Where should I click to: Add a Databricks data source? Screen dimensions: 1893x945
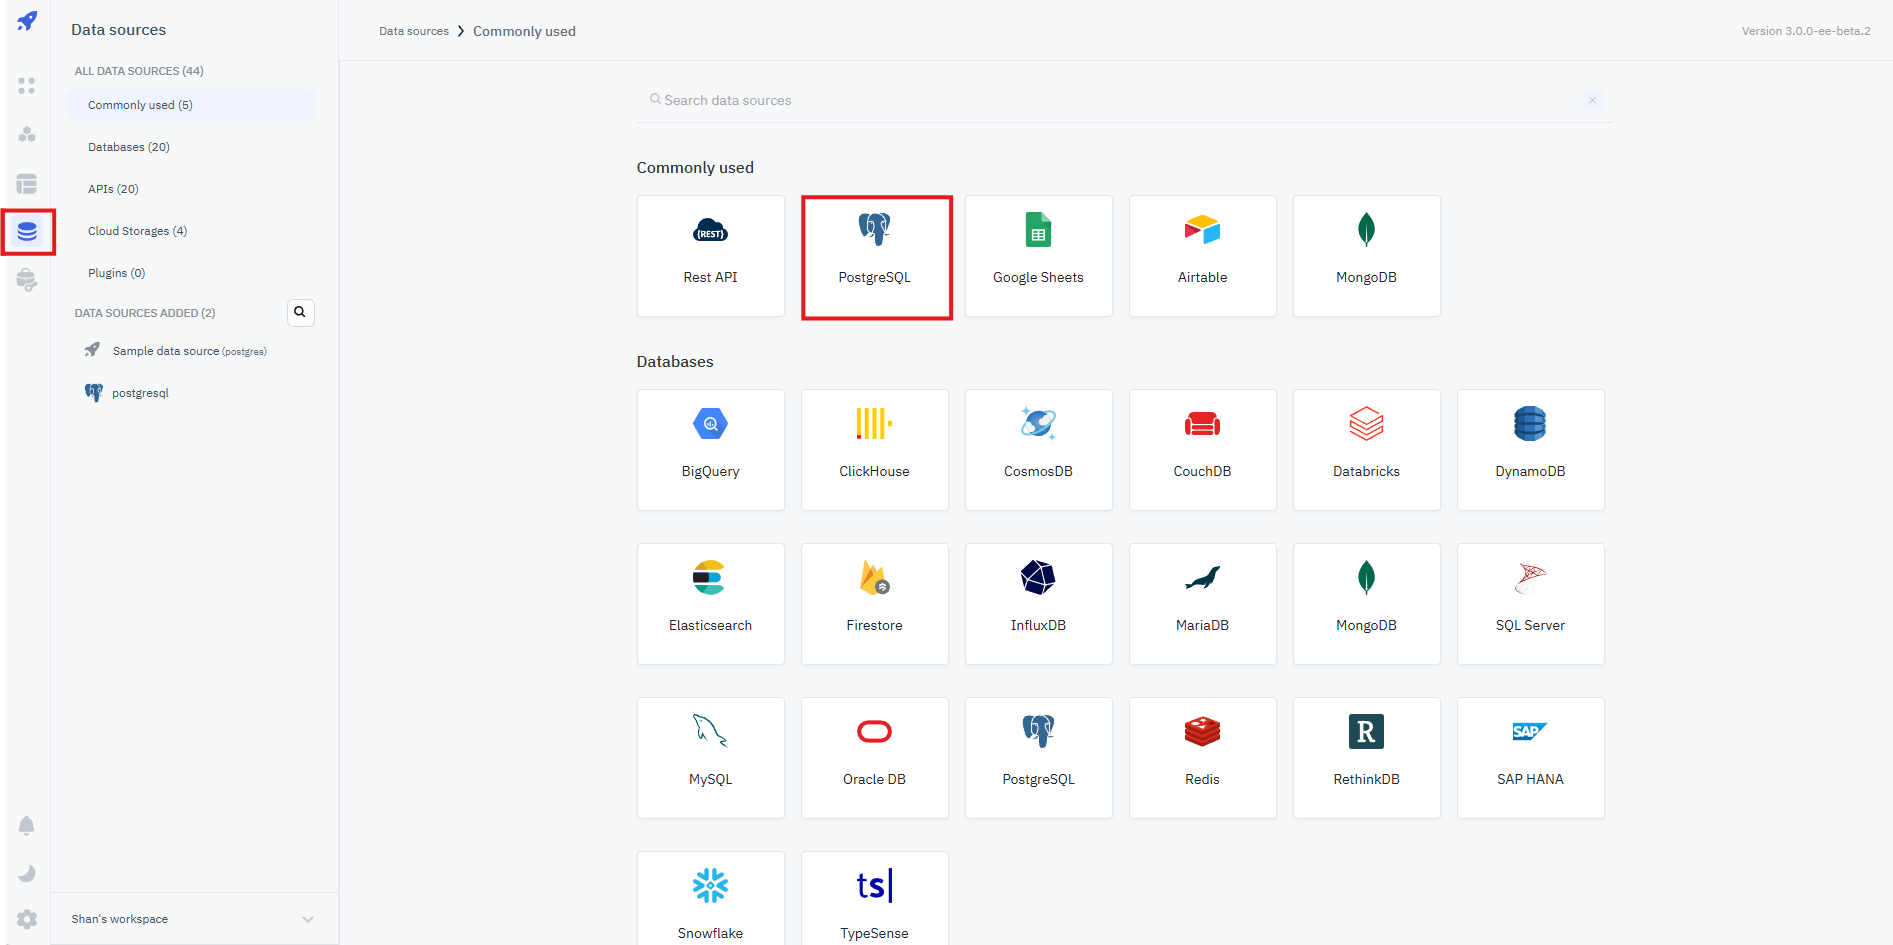tap(1367, 450)
